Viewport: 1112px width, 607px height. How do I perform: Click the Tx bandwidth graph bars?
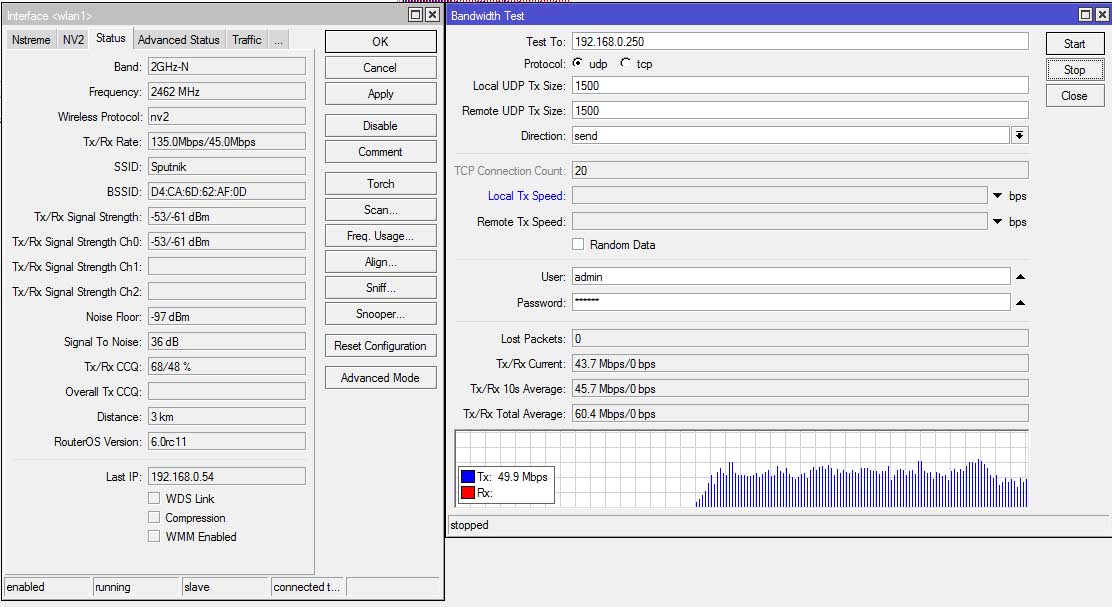pos(861,486)
